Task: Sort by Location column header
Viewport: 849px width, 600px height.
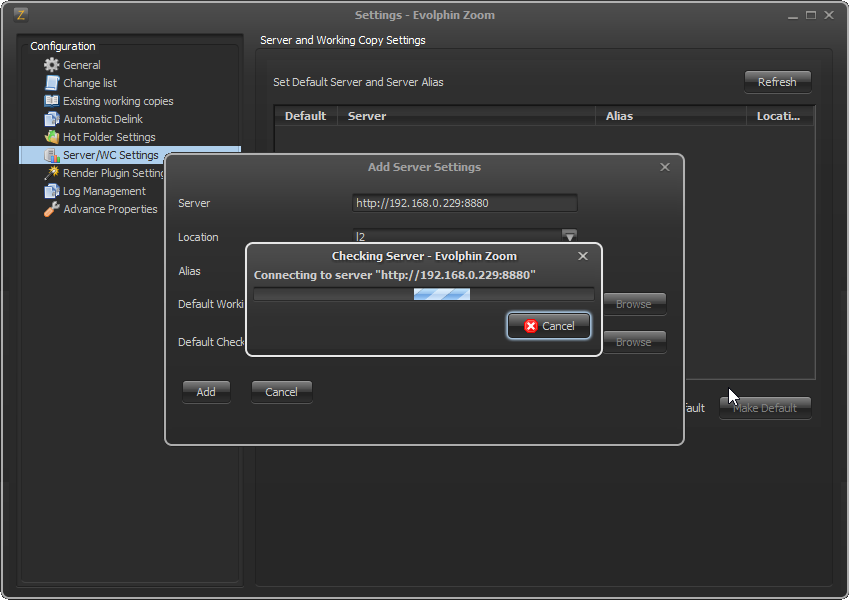Action: pyautogui.click(x=780, y=116)
